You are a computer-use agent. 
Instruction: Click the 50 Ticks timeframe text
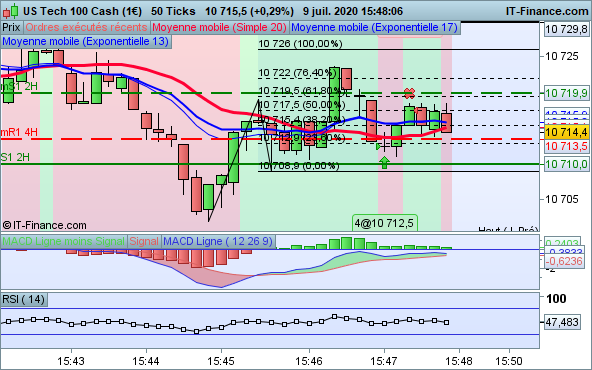[x=173, y=11]
